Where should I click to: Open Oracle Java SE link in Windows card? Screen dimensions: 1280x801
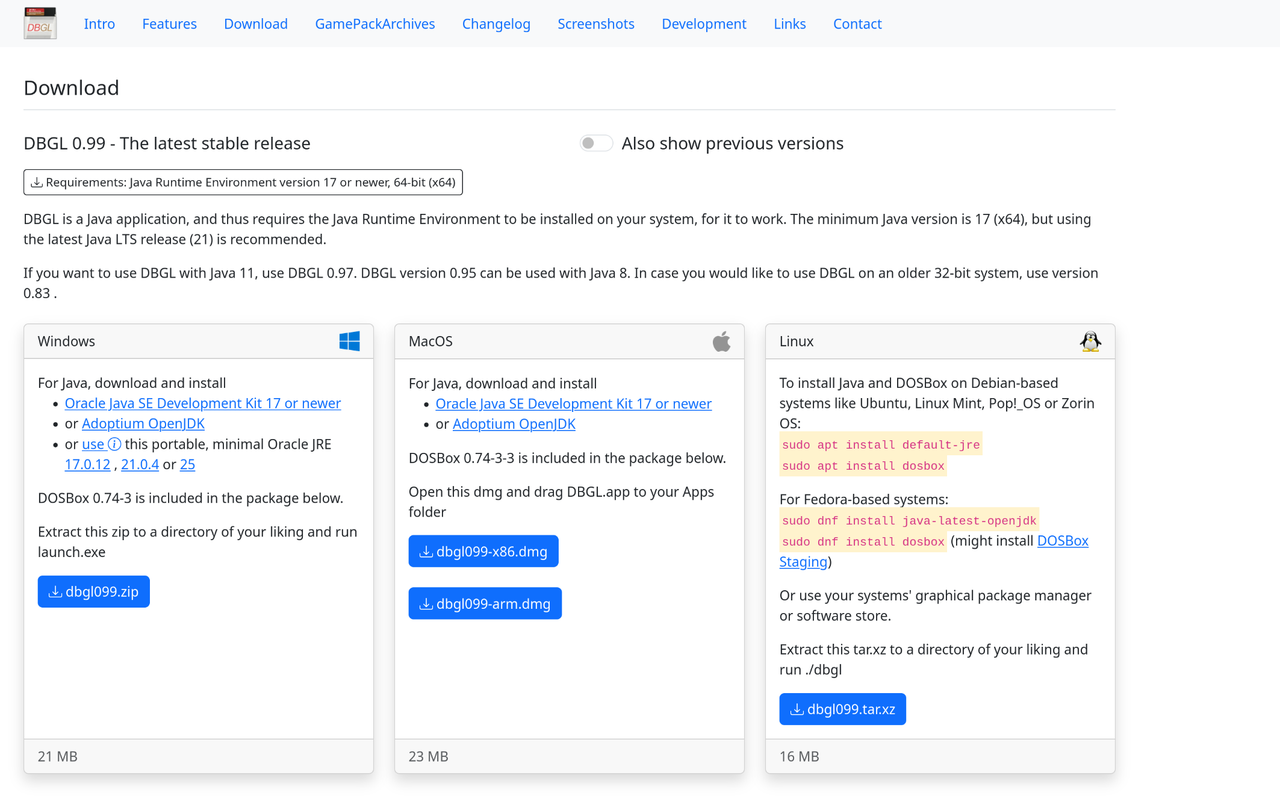pyautogui.click(x=203, y=403)
